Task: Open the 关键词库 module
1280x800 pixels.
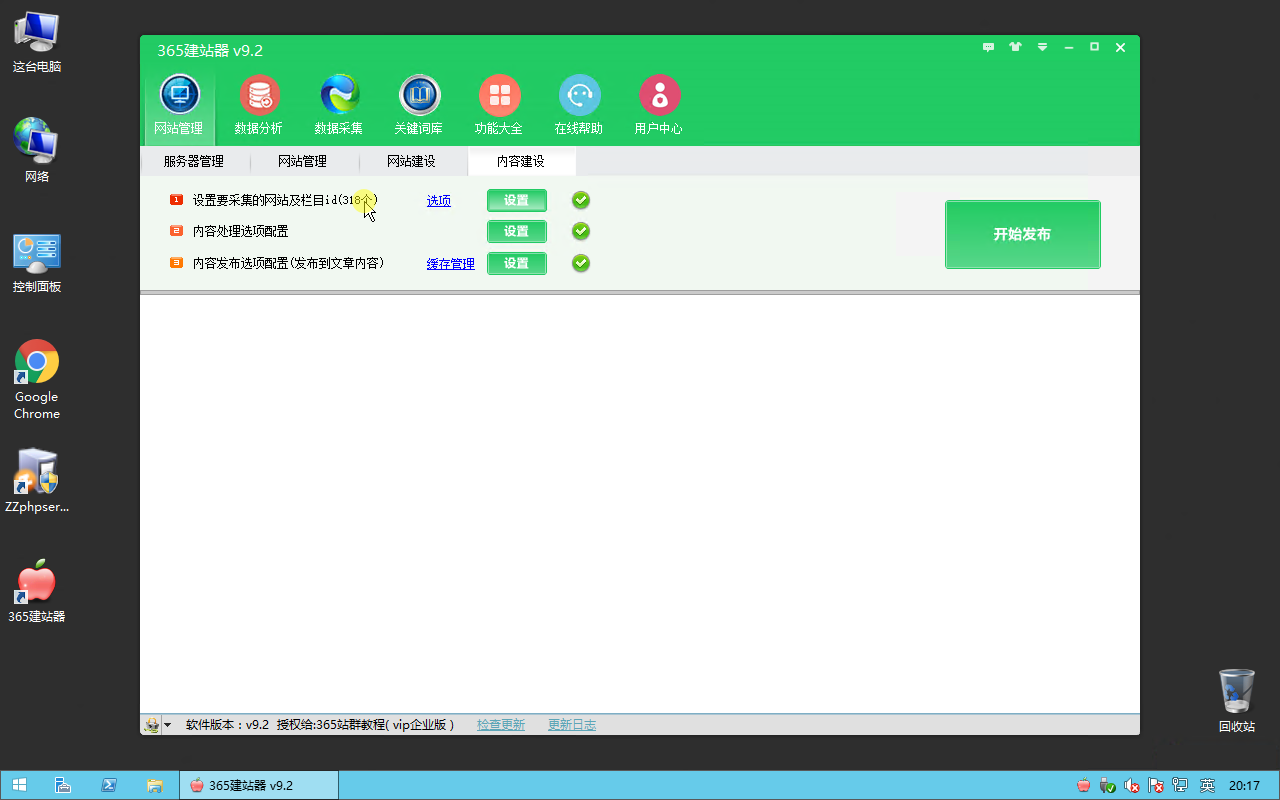Action: pyautogui.click(x=419, y=105)
